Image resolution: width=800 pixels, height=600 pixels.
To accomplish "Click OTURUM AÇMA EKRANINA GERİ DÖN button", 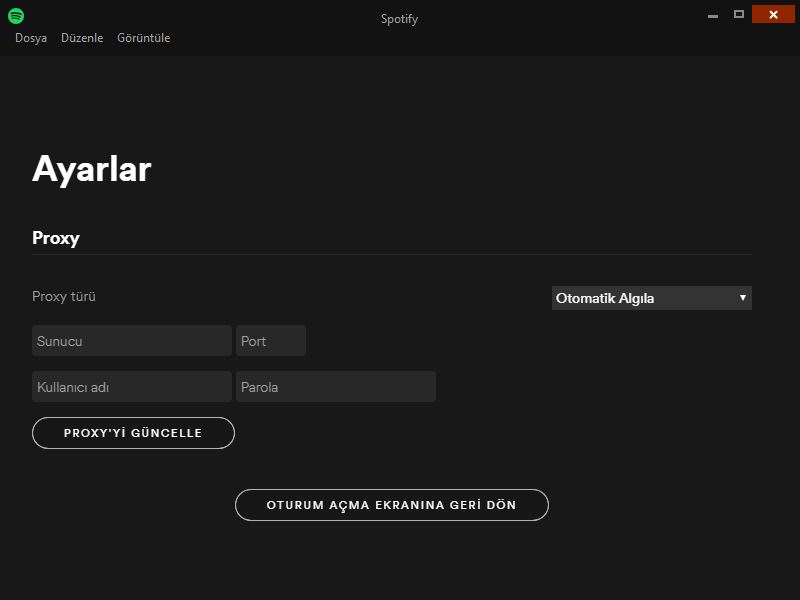I will click(x=392, y=505).
